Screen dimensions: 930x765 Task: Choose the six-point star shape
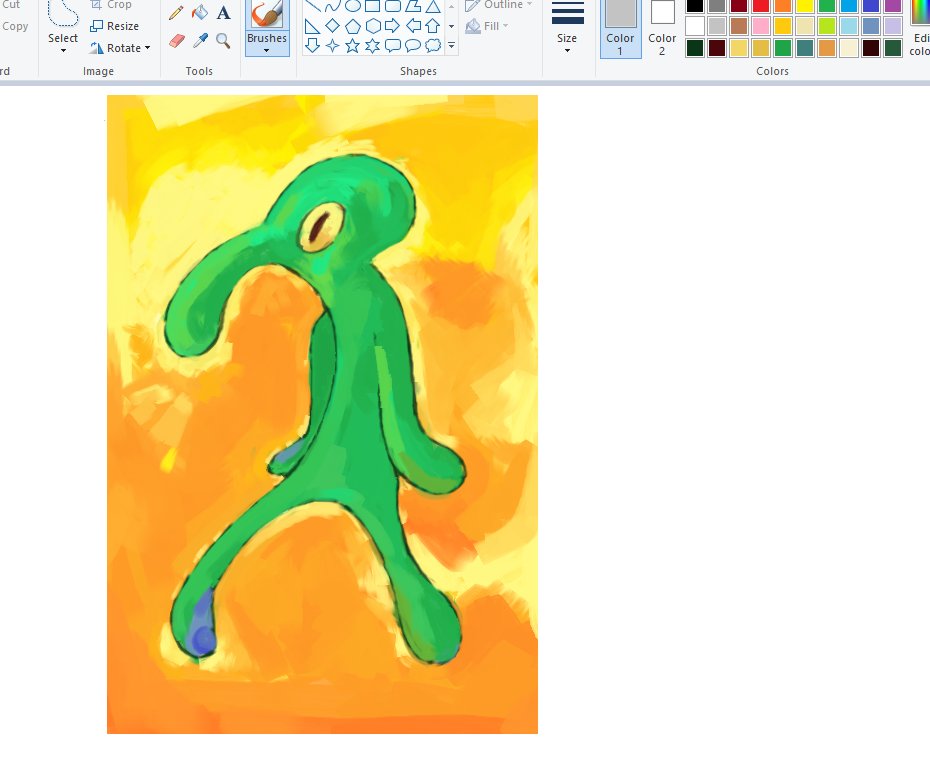point(372,46)
